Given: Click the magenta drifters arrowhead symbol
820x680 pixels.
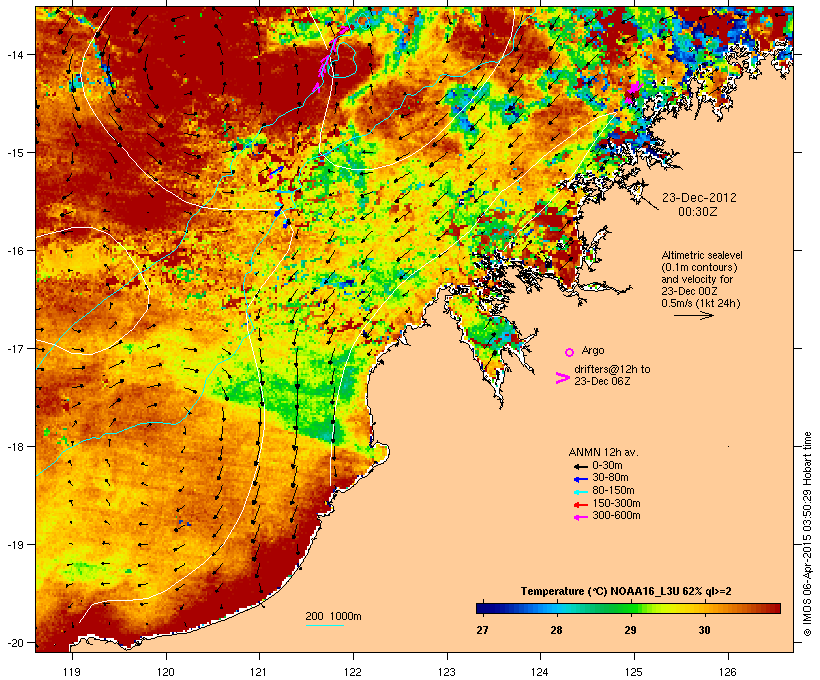Looking at the screenshot, I should coord(562,378).
